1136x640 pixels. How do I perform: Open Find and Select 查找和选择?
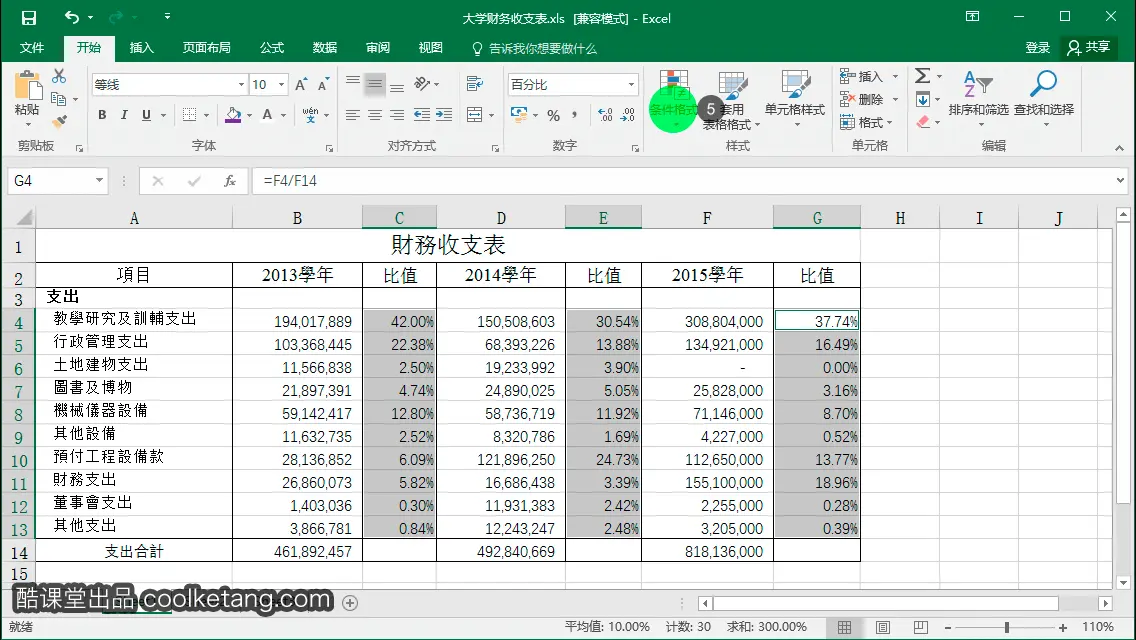(1044, 100)
